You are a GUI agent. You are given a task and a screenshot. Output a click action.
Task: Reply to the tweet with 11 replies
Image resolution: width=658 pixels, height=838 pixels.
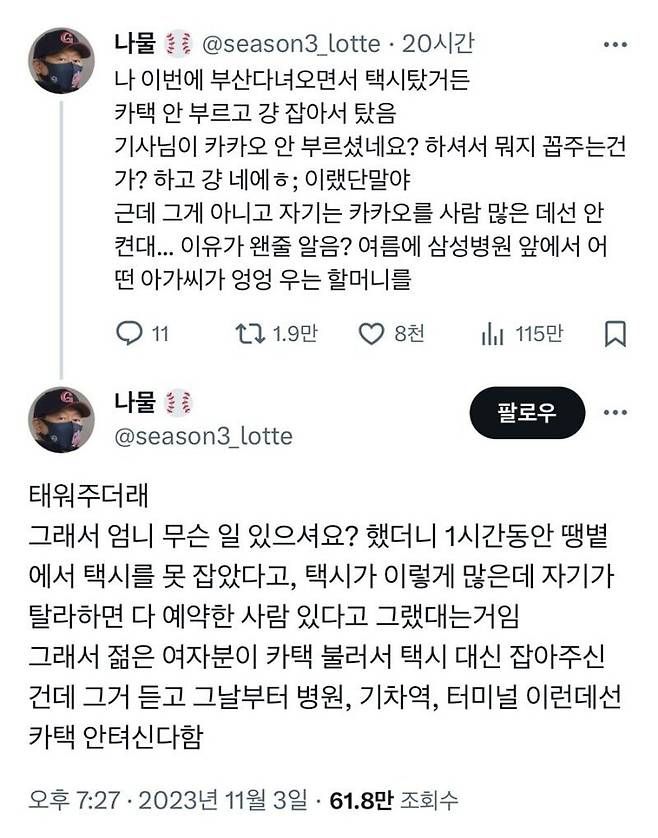point(131,334)
